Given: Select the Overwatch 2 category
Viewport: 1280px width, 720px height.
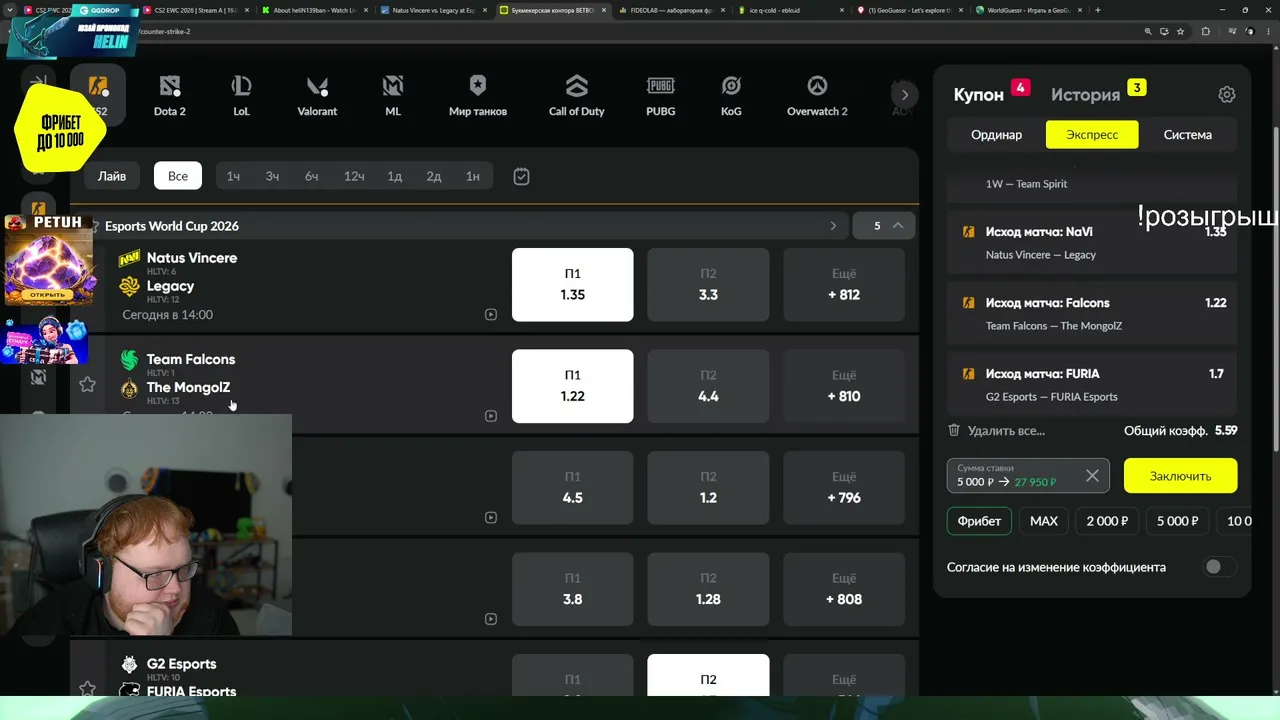Looking at the screenshot, I should click(x=817, y=96).
